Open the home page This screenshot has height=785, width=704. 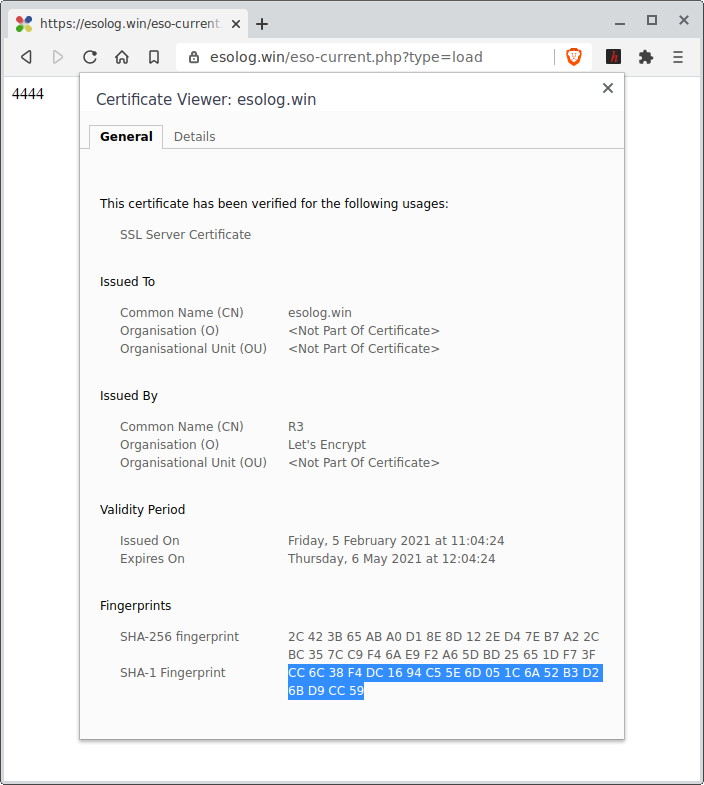pyautogui.click(x=122, y=57)
